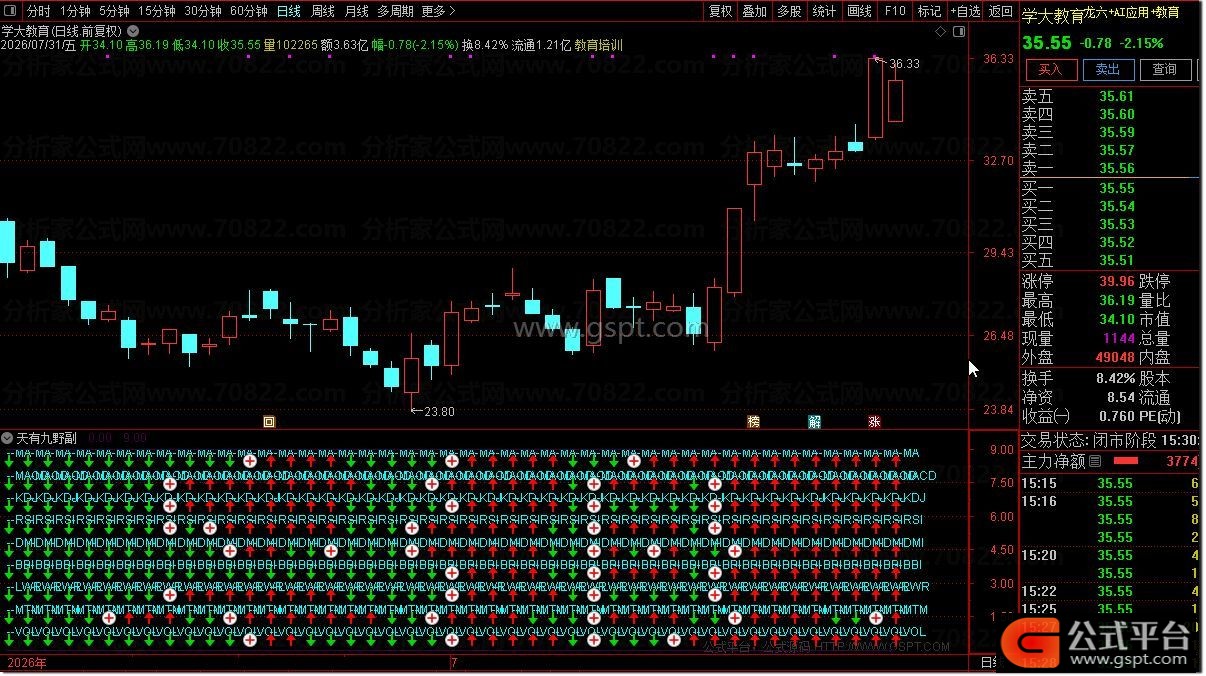
Task: Select the 60分钟 period tab
Action: coord(249,11)
